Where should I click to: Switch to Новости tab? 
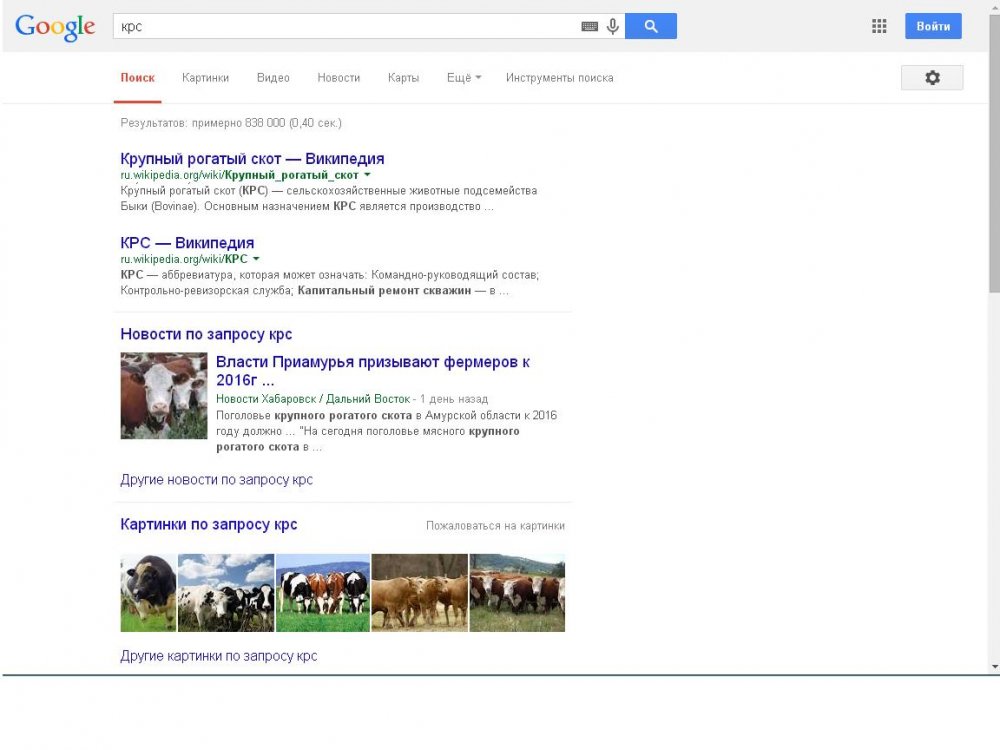tap(339, 78)
